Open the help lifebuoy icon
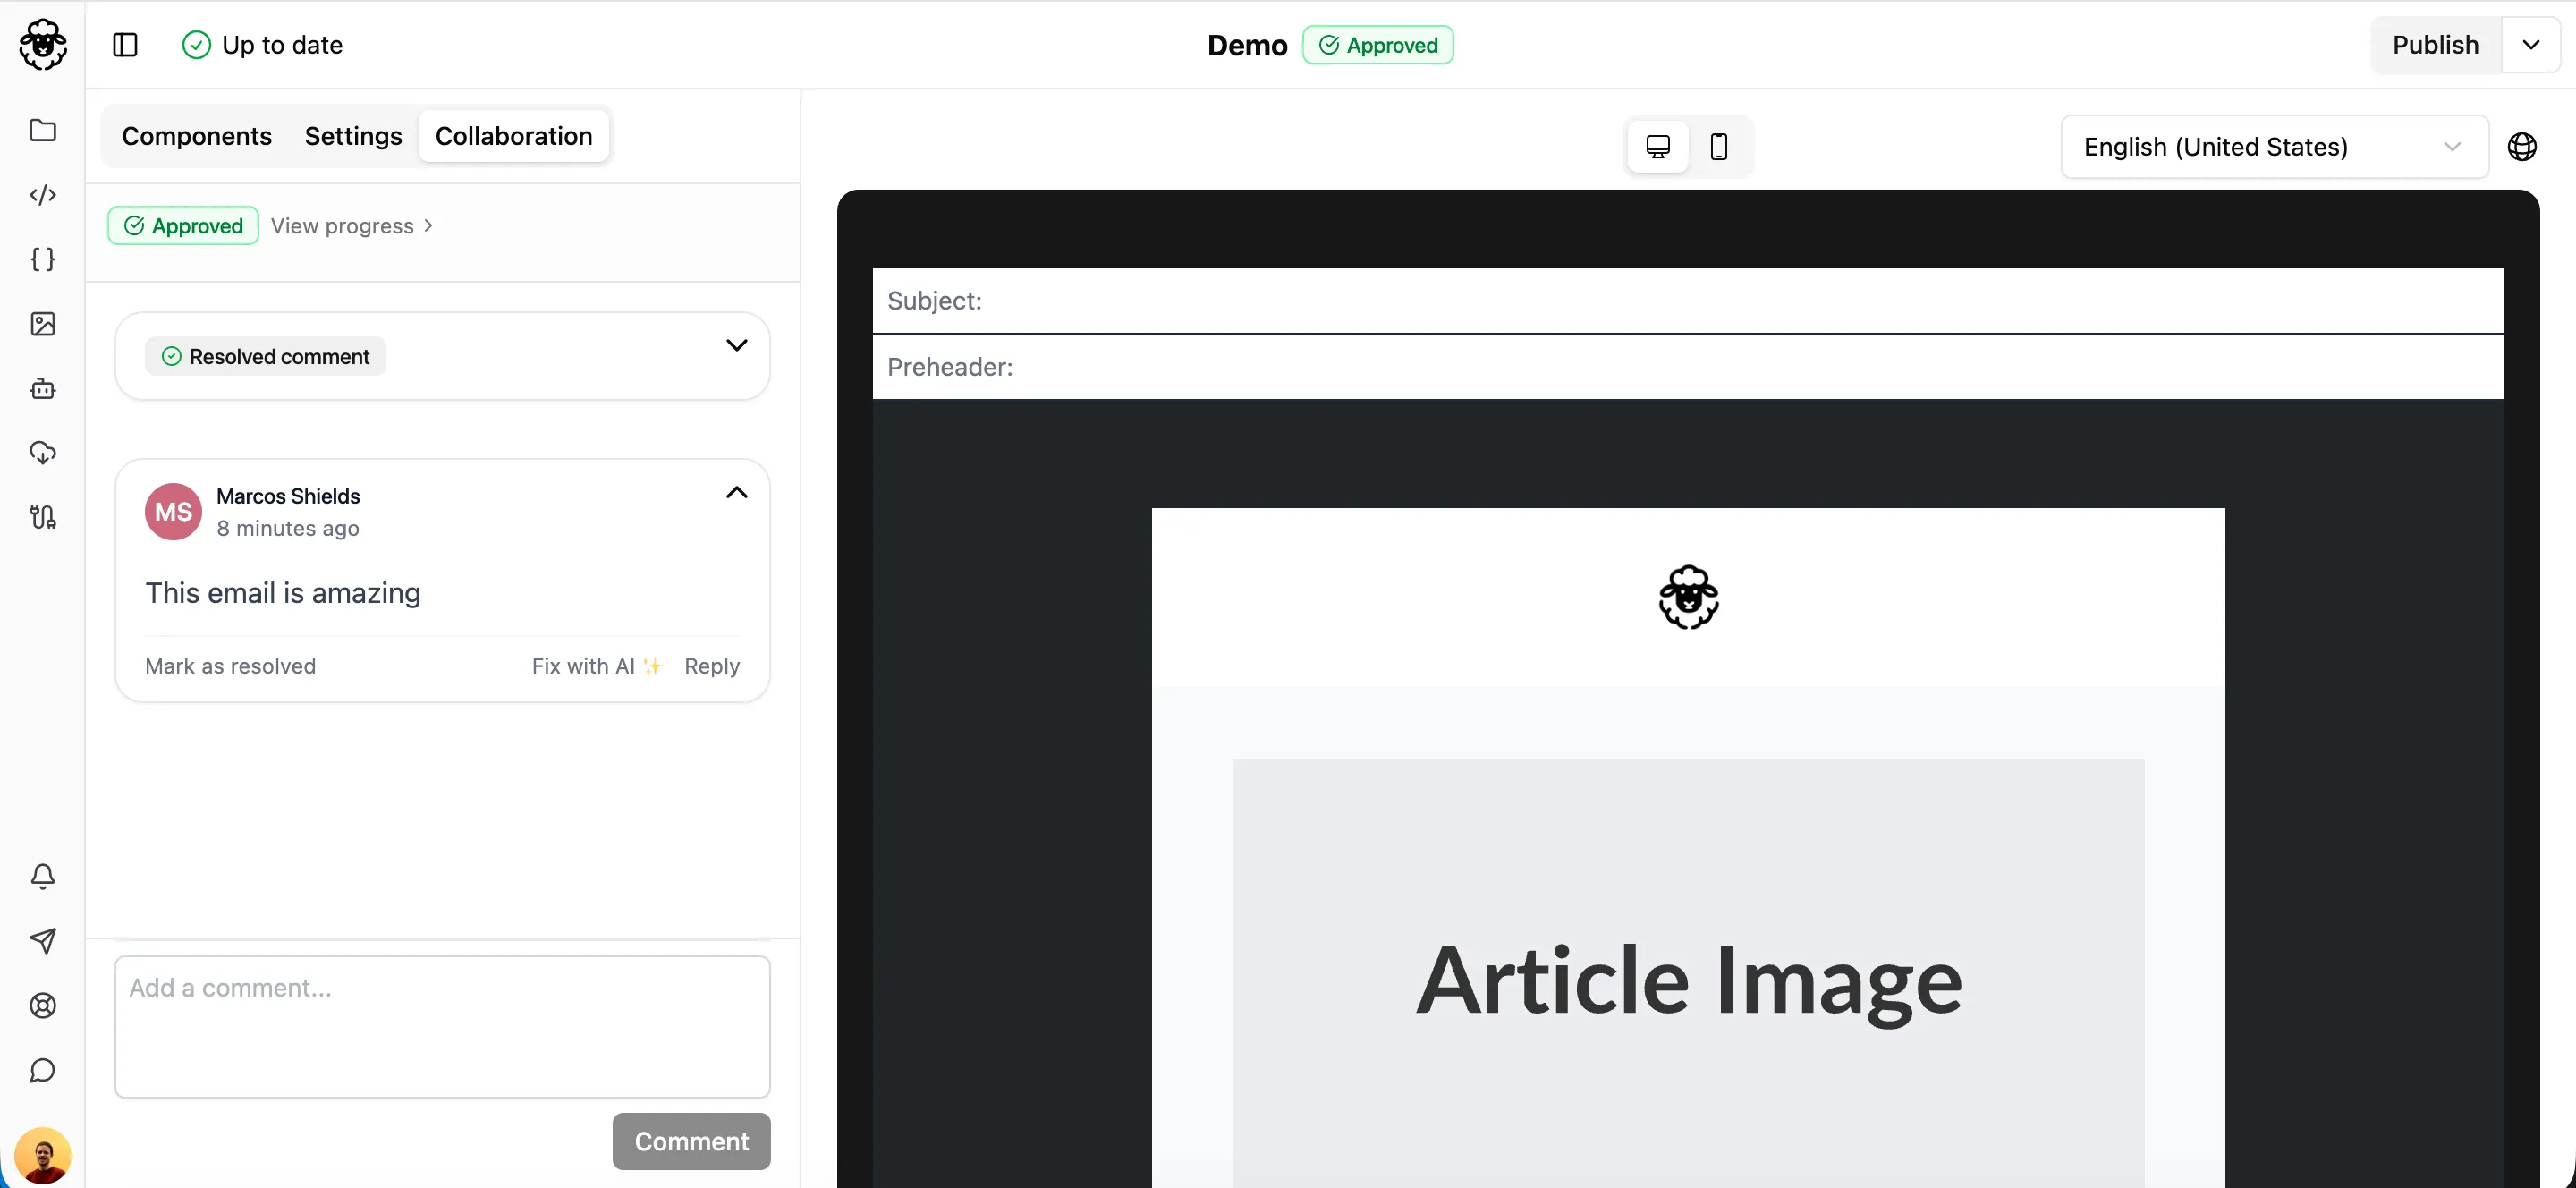The image size is (2576, 1188). (43, 1006)
